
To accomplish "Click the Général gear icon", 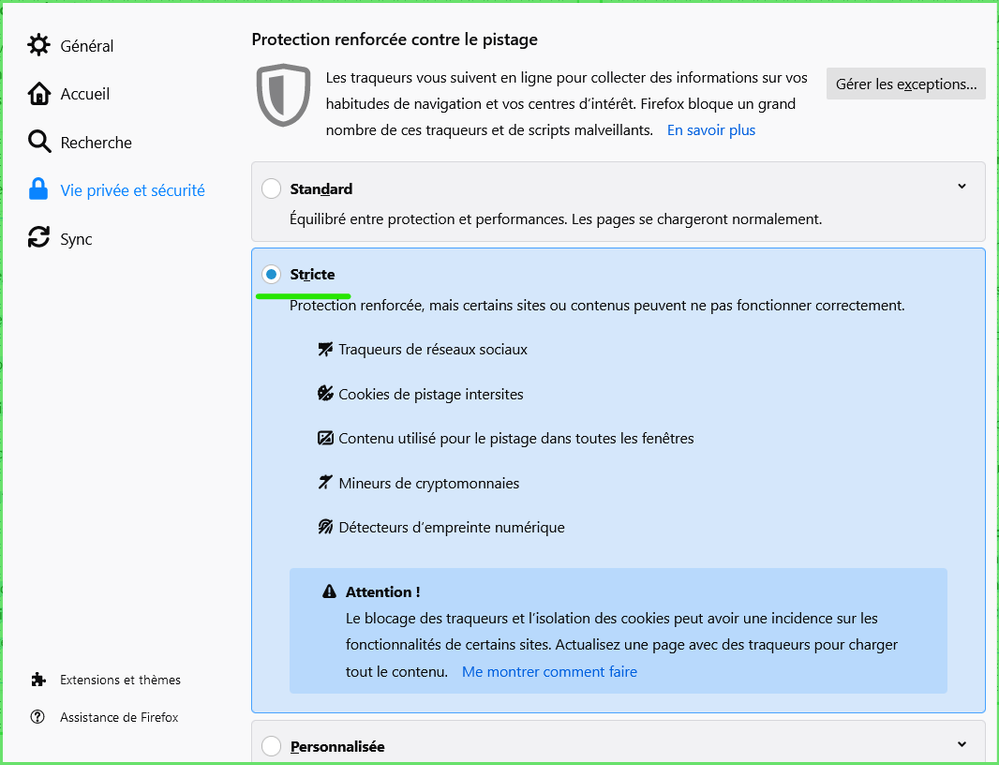I will pos(39,46).
